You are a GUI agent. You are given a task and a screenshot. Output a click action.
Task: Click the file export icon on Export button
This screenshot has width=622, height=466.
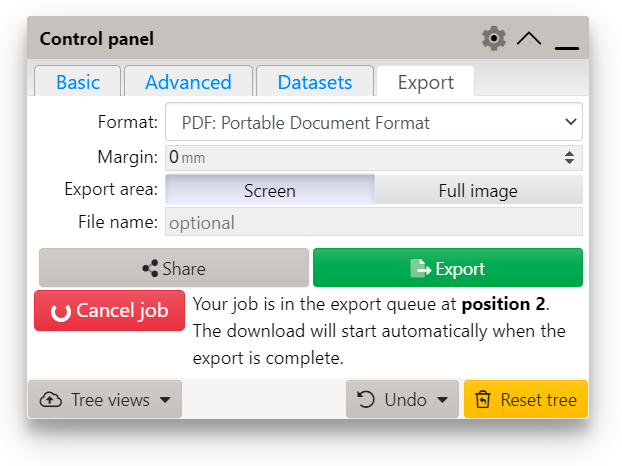click(420, 268)
